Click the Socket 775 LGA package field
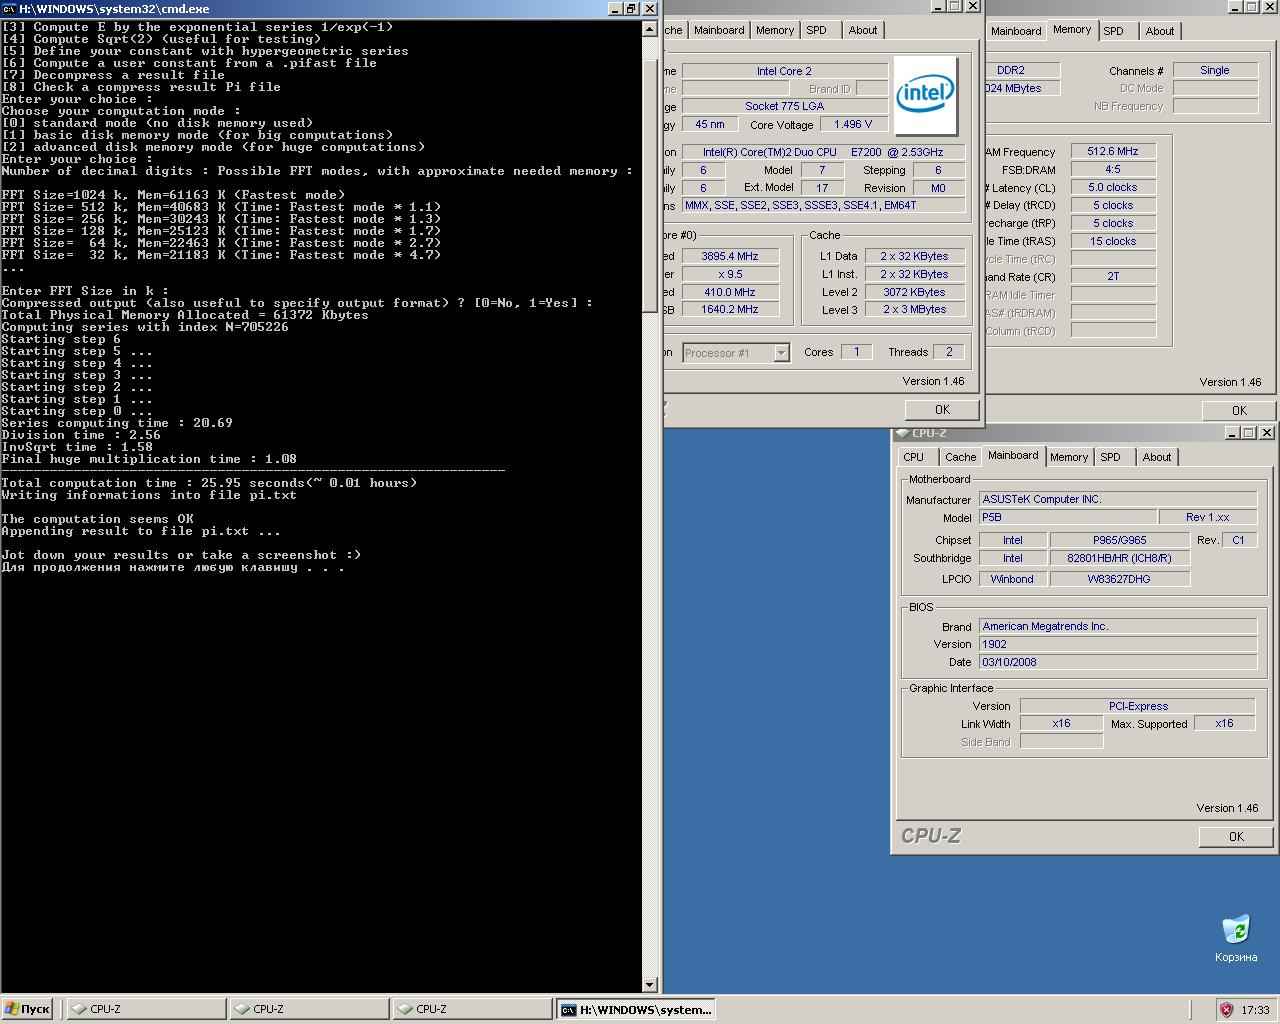 coord(784,106)
